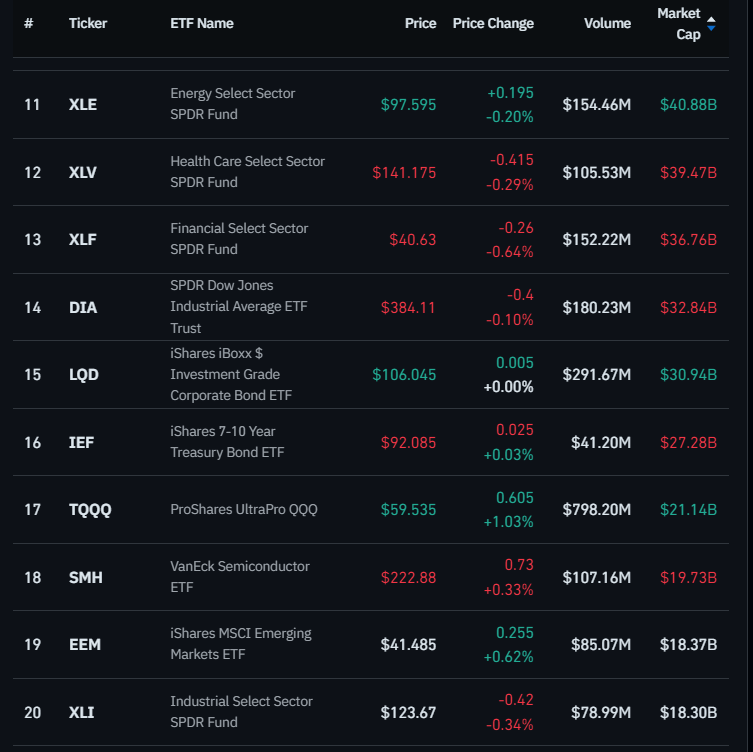Open the XLE ticker link

point(83,104)
